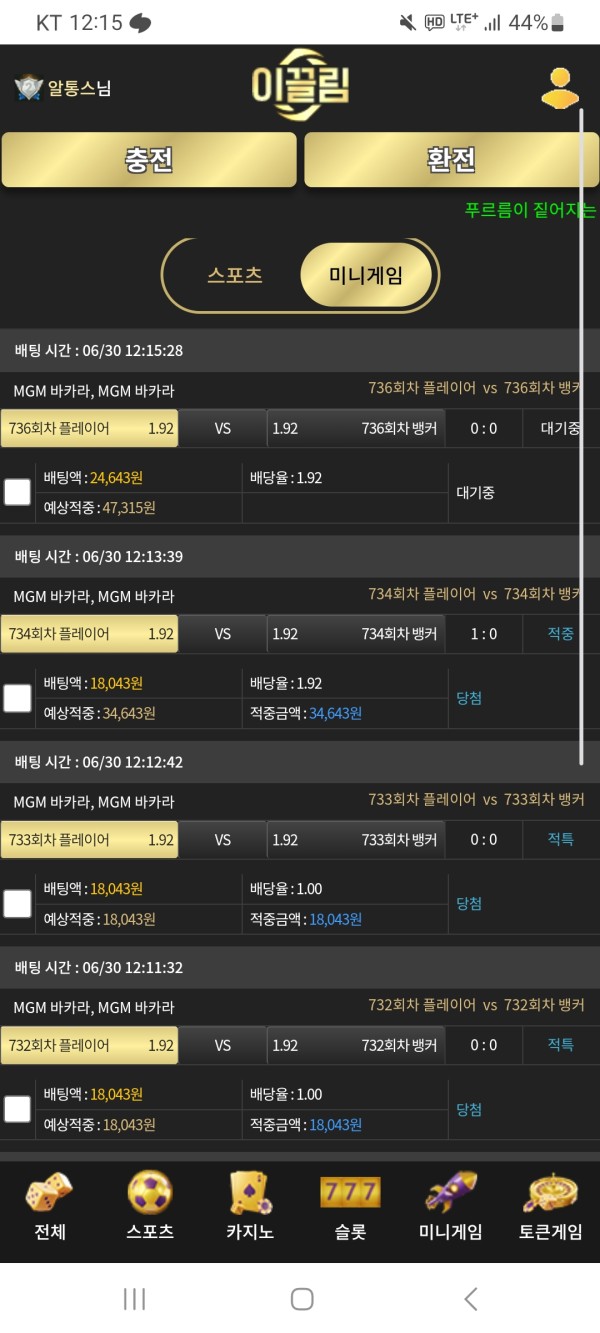The width and height of the screenshot is (600, 1333).
Task: Tap the Android back navigation button
Action: [471, 1299]
